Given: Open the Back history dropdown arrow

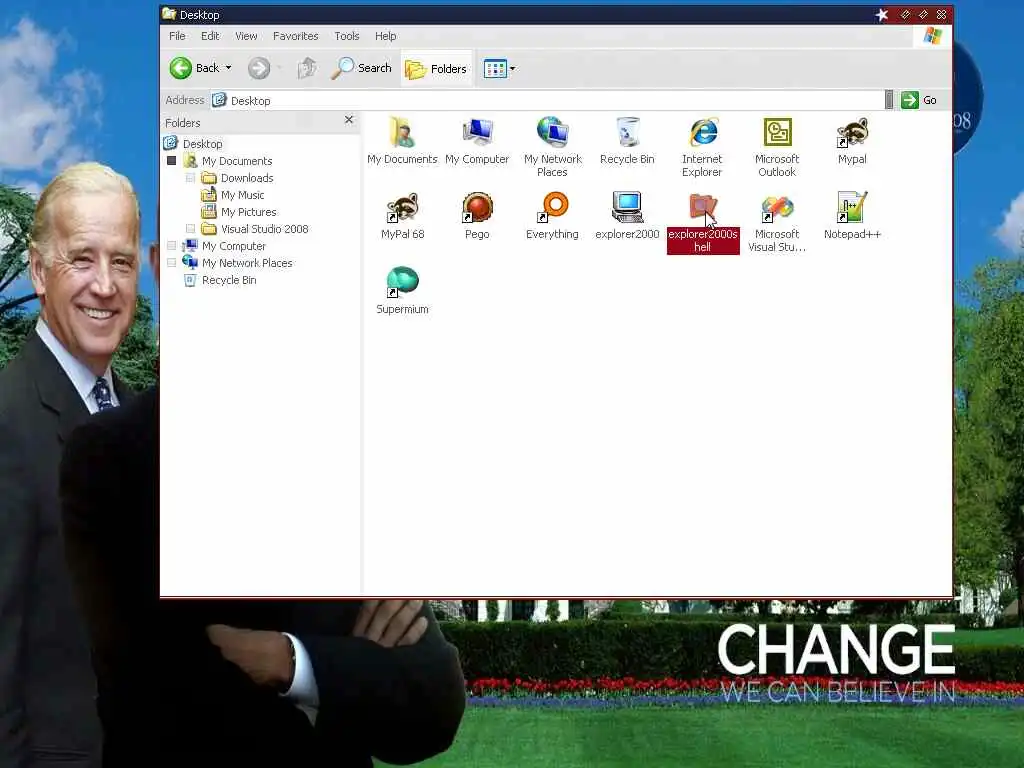Looking at the screenshot, I should point(229,68).
